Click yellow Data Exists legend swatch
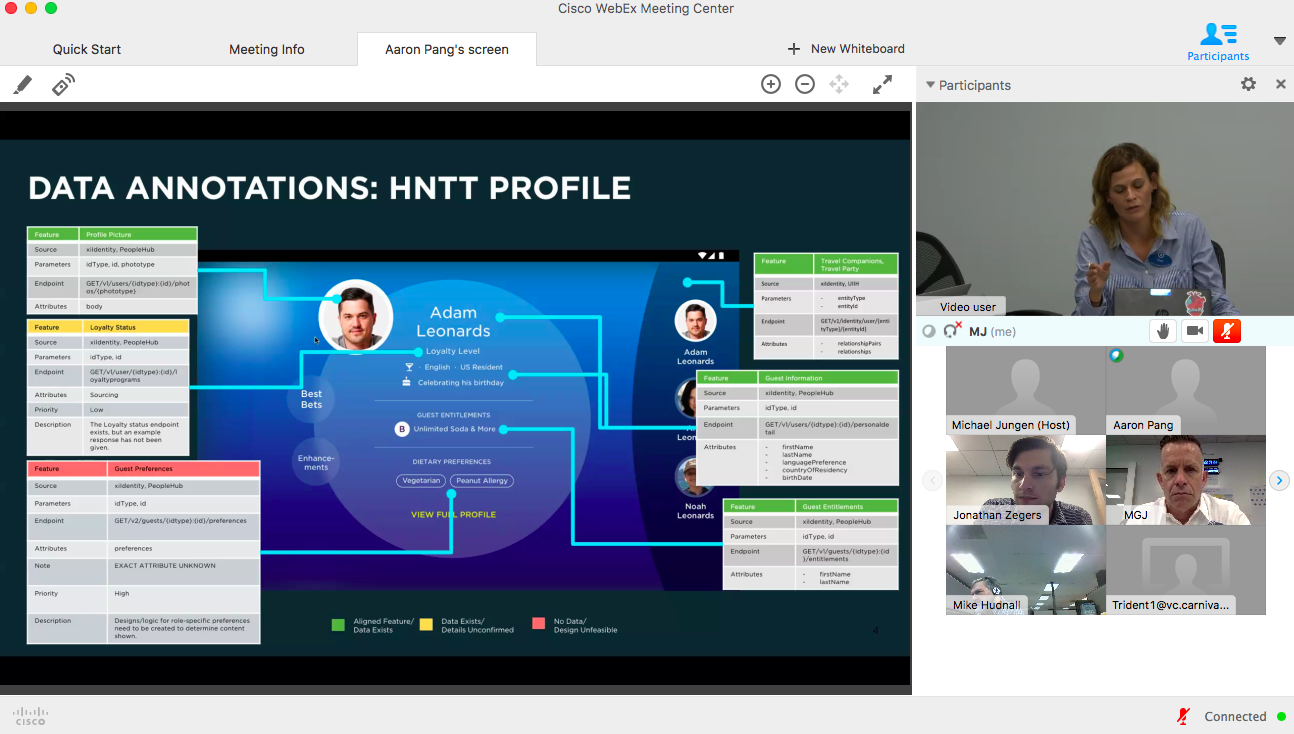The image size is (1294, 734). pos(426,625)
